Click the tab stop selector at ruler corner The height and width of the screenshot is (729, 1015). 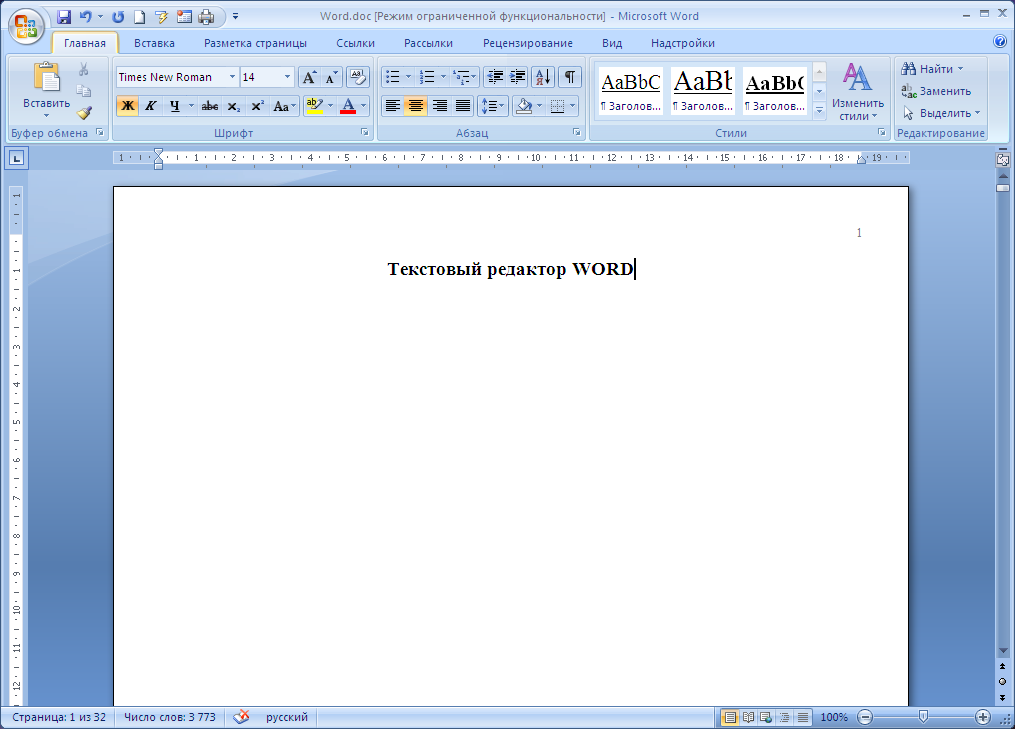click(16, 158)
